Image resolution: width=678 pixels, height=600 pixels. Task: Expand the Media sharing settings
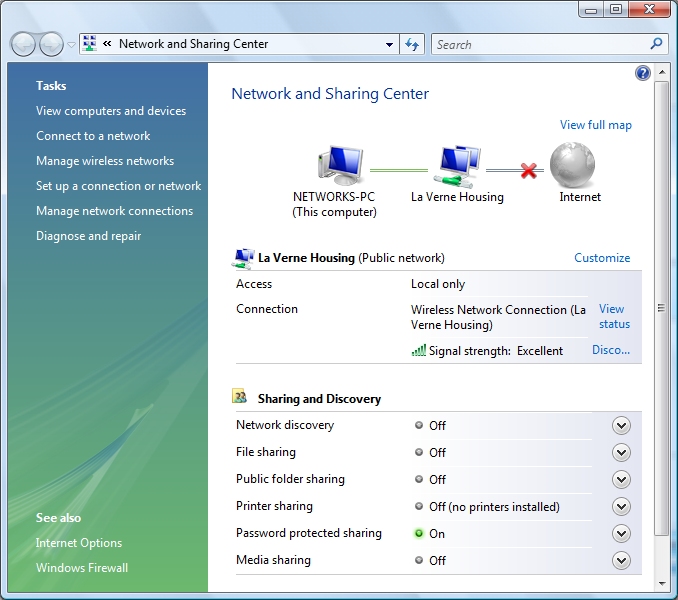621,561
